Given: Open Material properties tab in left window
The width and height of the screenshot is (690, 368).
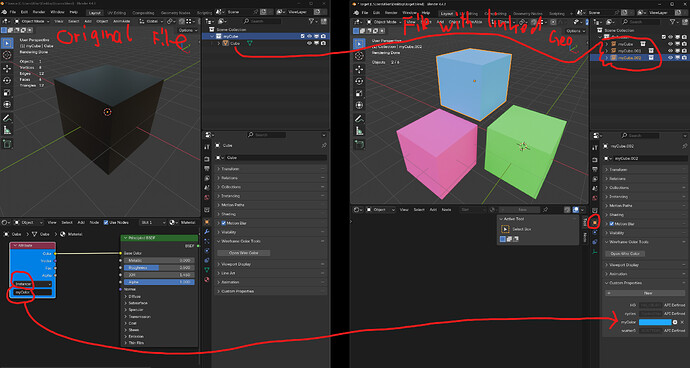Looking at the screenshot, I should coord(207,279).
